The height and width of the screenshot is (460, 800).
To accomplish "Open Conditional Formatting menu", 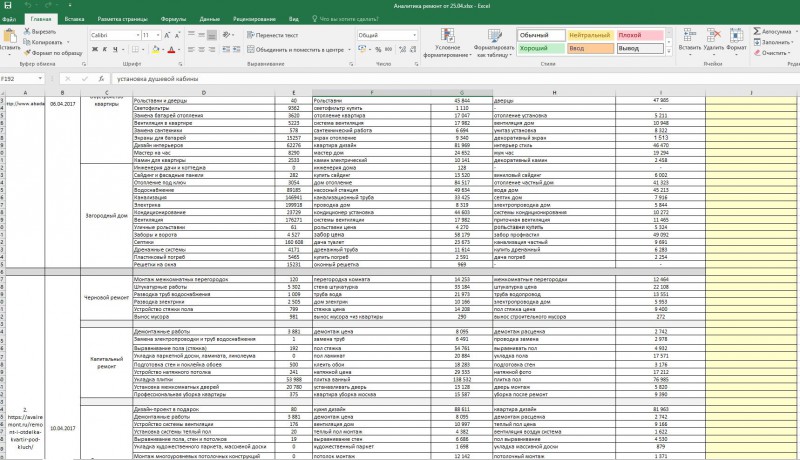I will click(447, 36).
